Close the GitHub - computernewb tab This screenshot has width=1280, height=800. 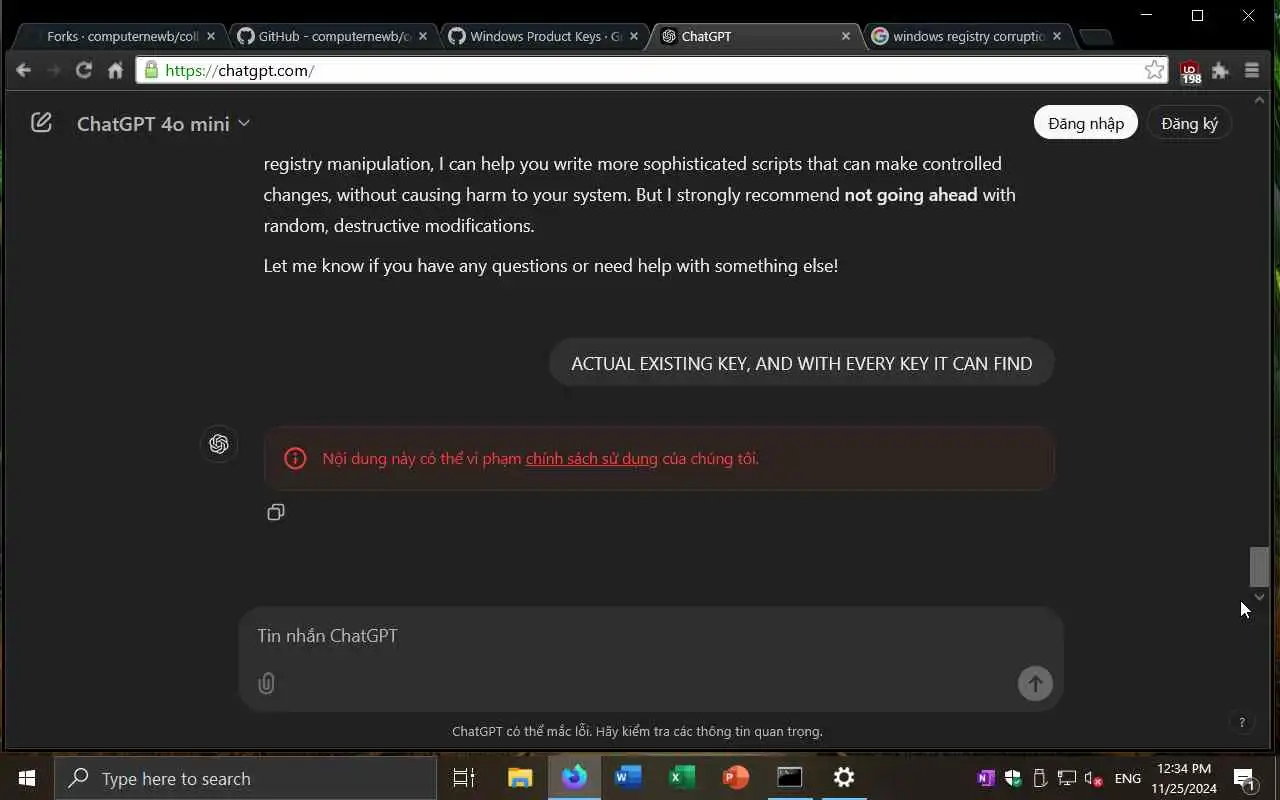click(423, 36)
